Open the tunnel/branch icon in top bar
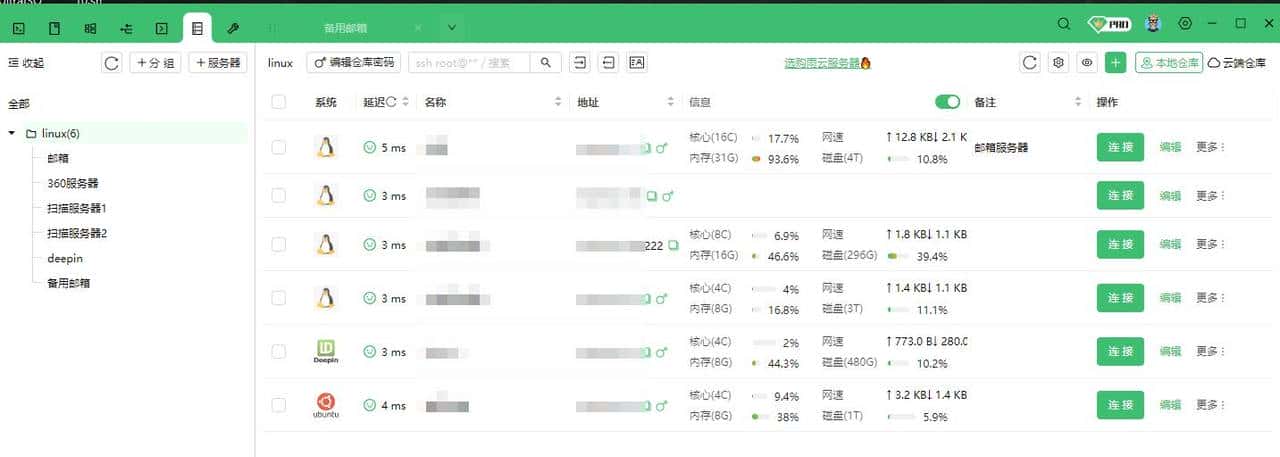 coord(126,28)
